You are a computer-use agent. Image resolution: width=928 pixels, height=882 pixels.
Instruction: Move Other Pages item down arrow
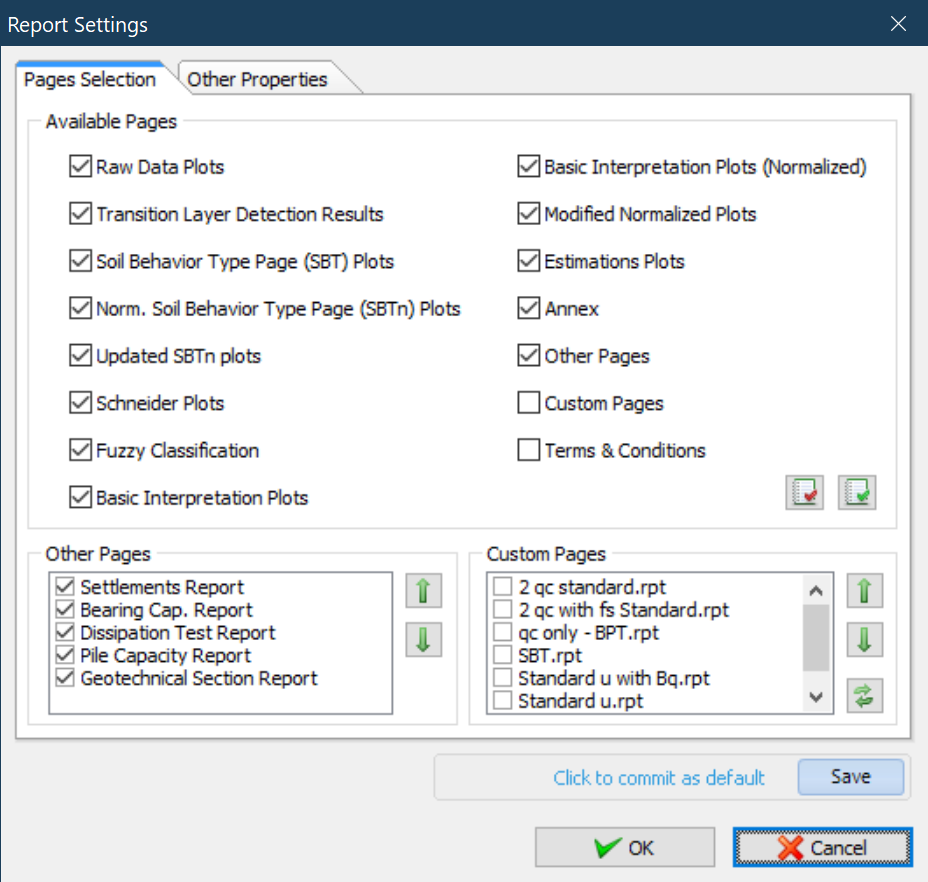[423, 640]
